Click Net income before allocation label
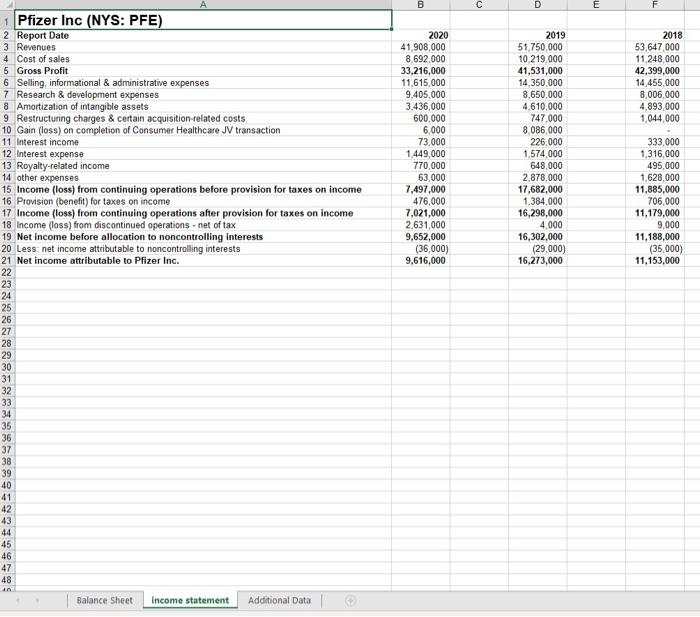This screenshot has height=617, width=700. coord(203,237)
